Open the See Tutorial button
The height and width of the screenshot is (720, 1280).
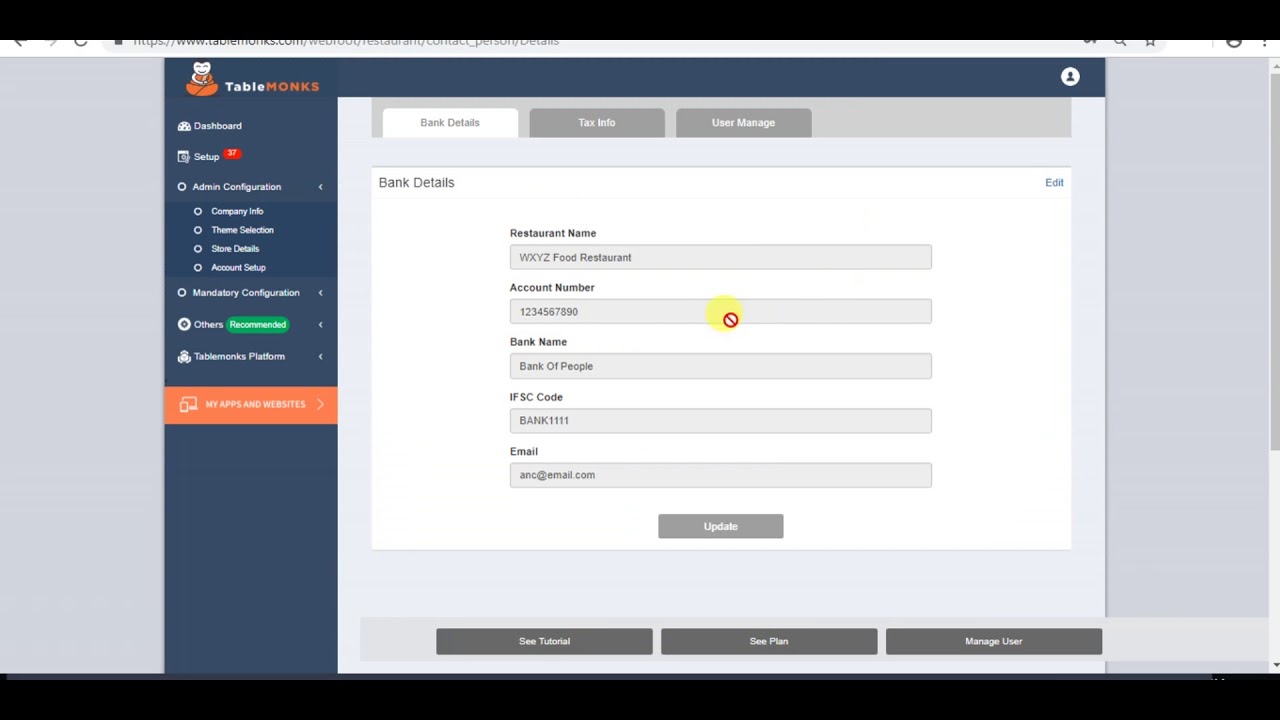[544, 641]
